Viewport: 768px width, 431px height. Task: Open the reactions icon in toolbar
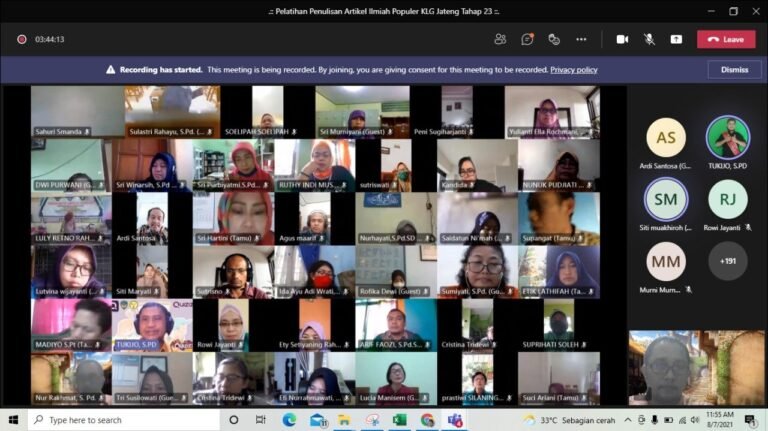[x=554, y=39]
